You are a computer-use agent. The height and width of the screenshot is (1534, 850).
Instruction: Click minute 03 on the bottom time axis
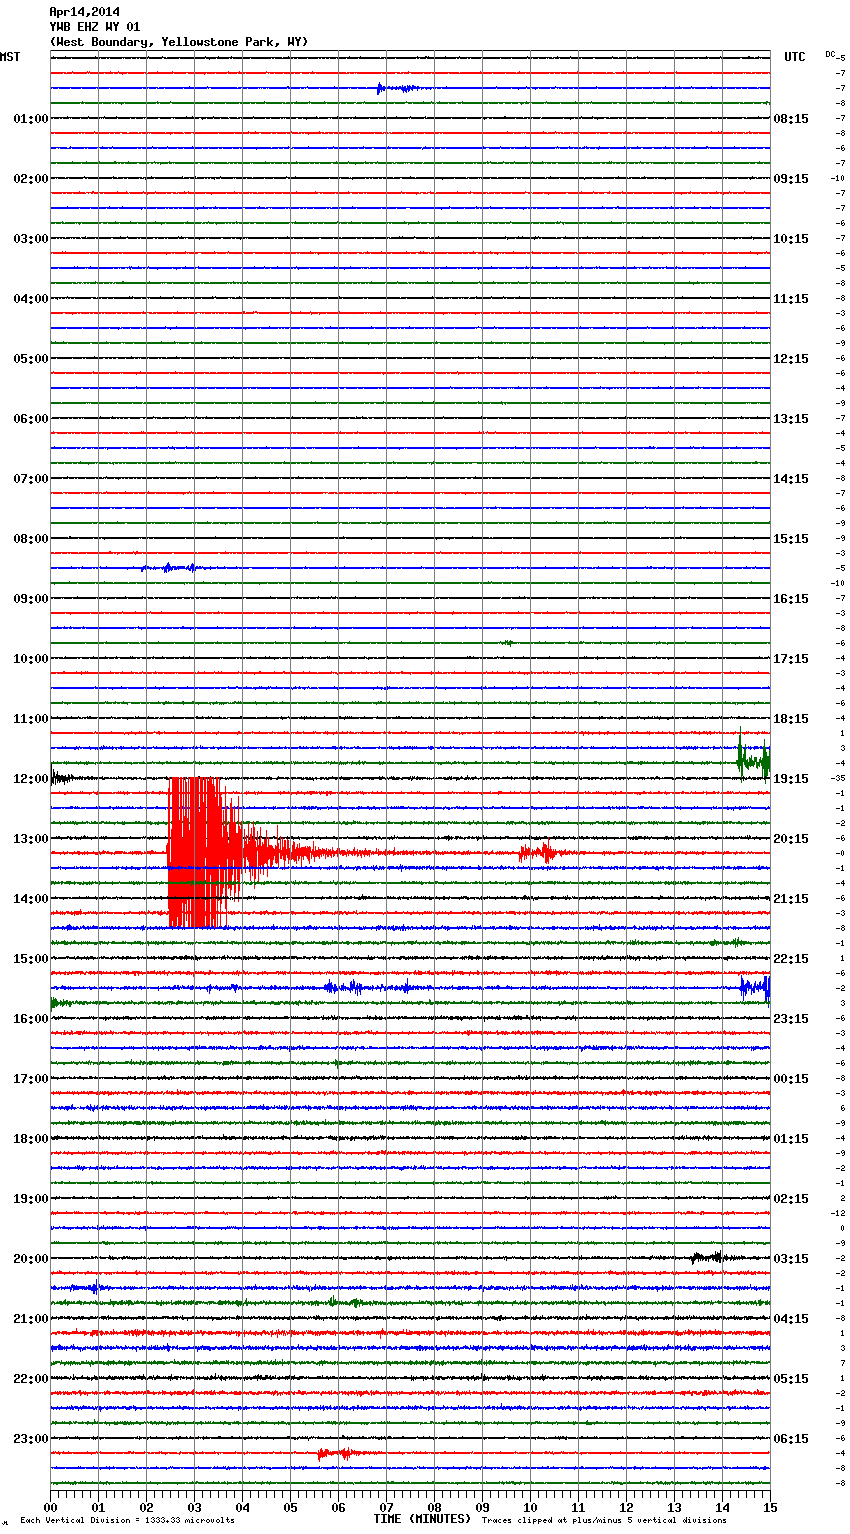pos(194,1507)
